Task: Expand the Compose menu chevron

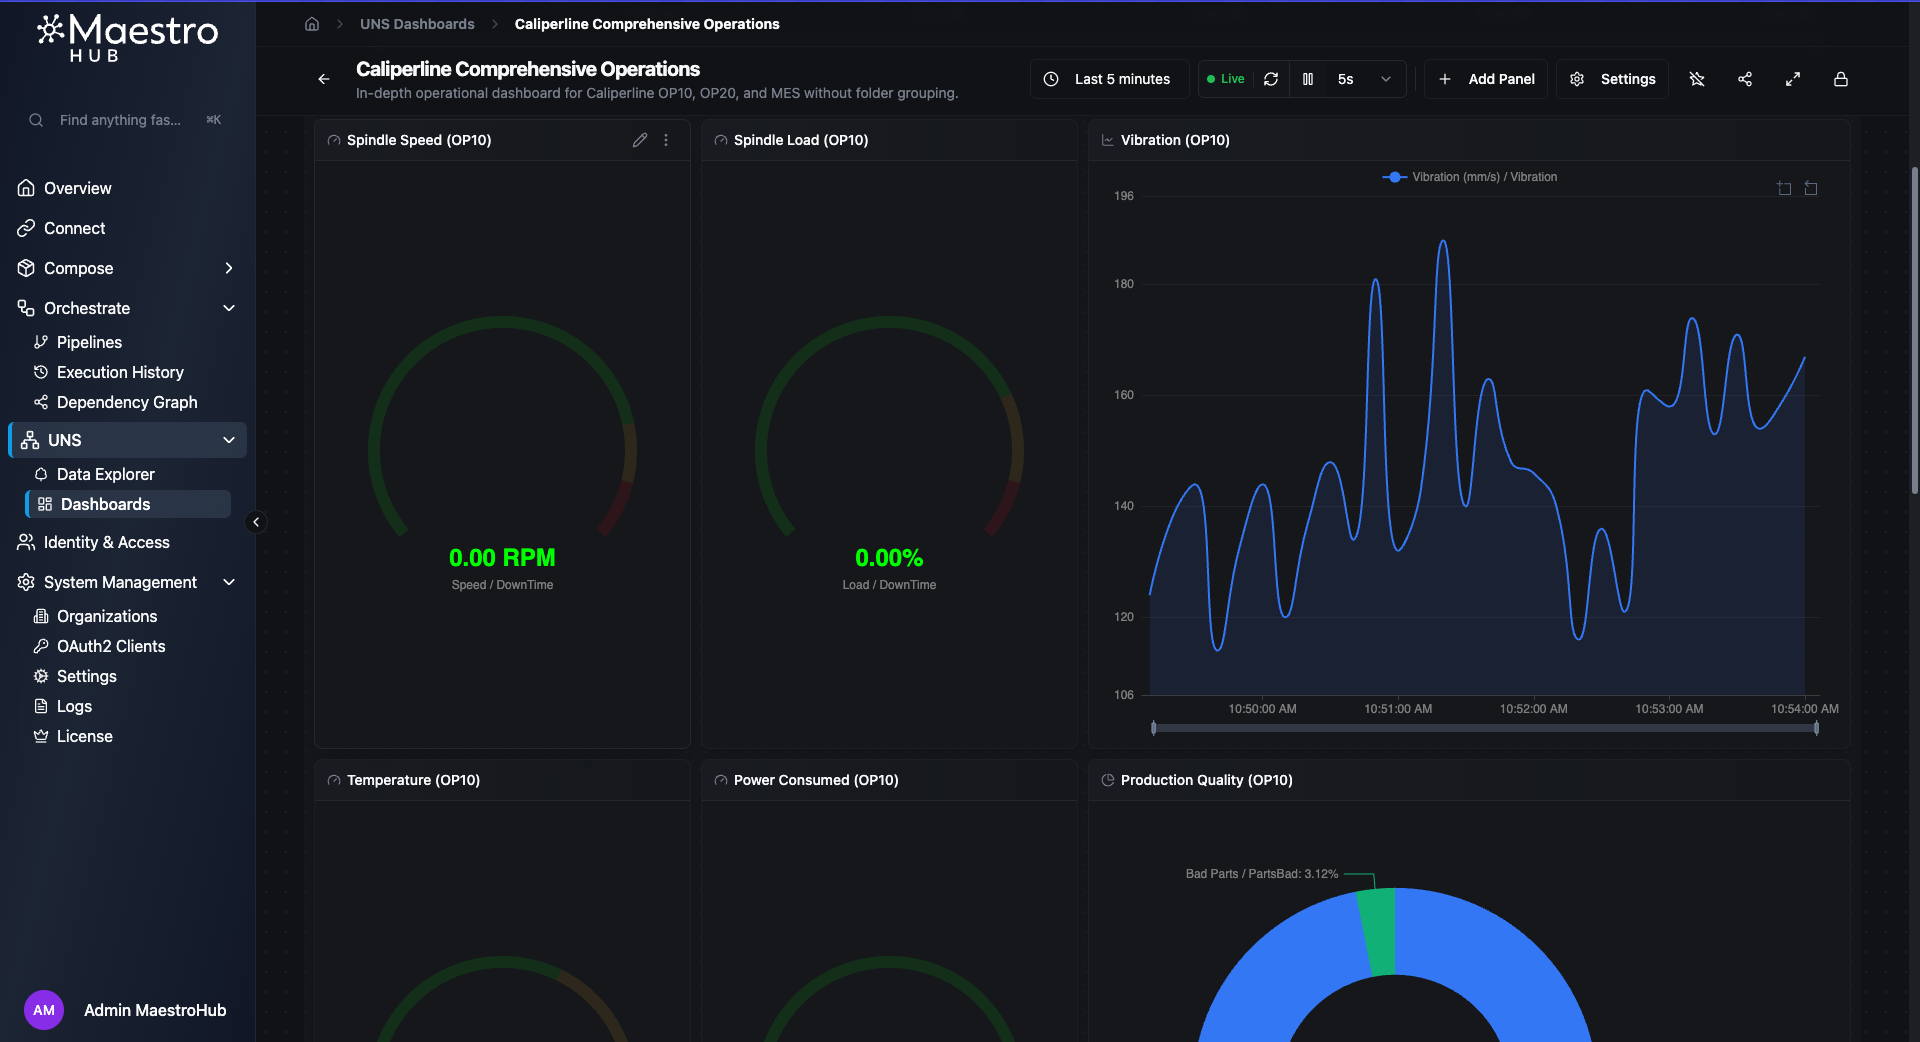Action: click(229, 268)
